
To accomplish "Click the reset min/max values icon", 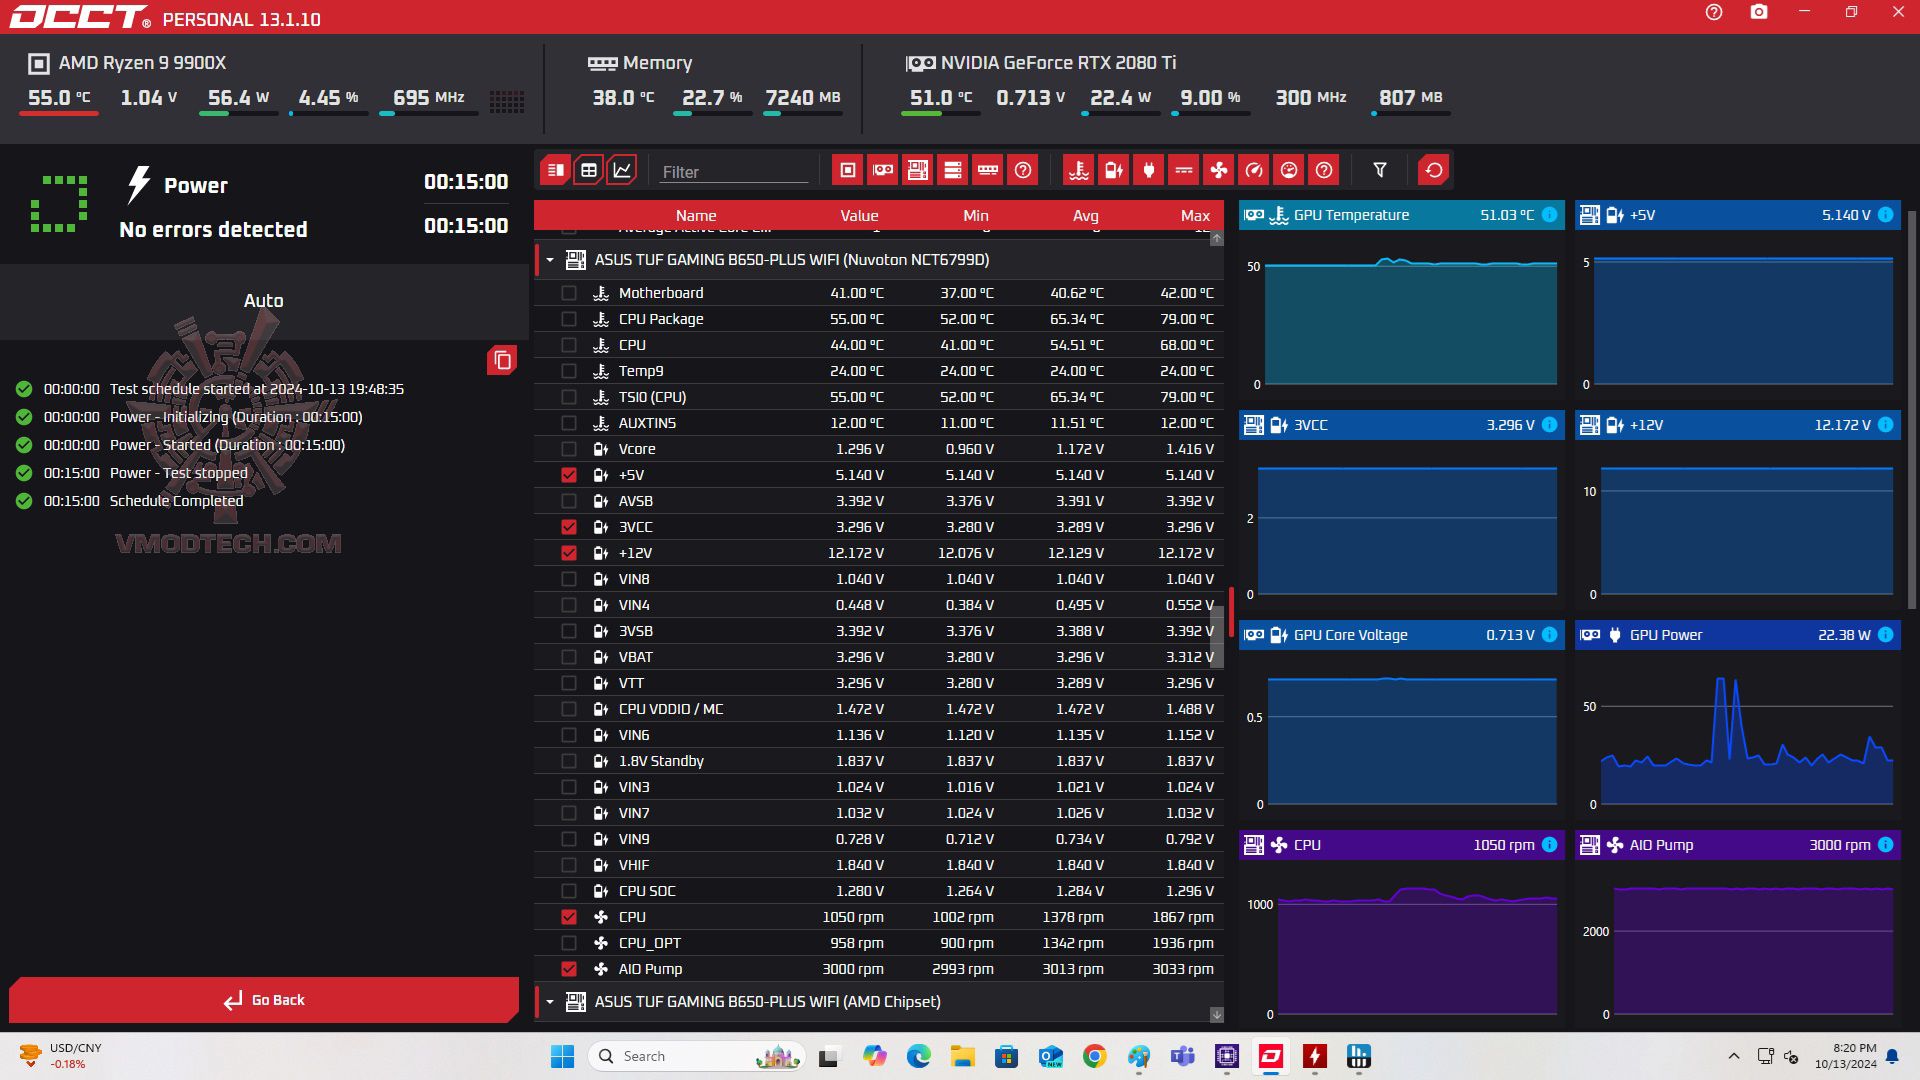I will pos(1433,170).
